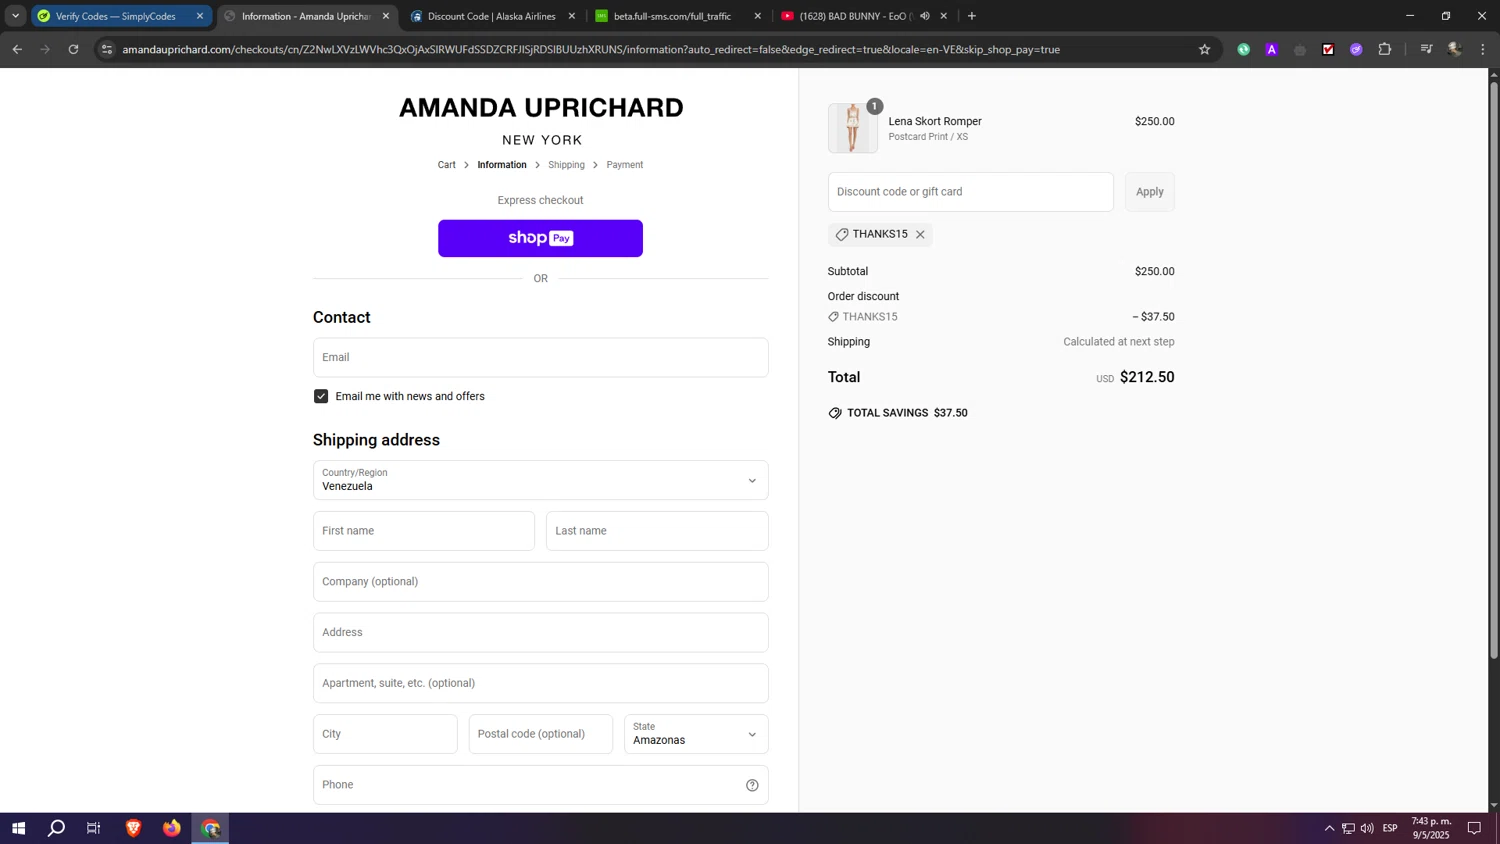Launch Firefox from the taskbar

(x=172, y=828)
